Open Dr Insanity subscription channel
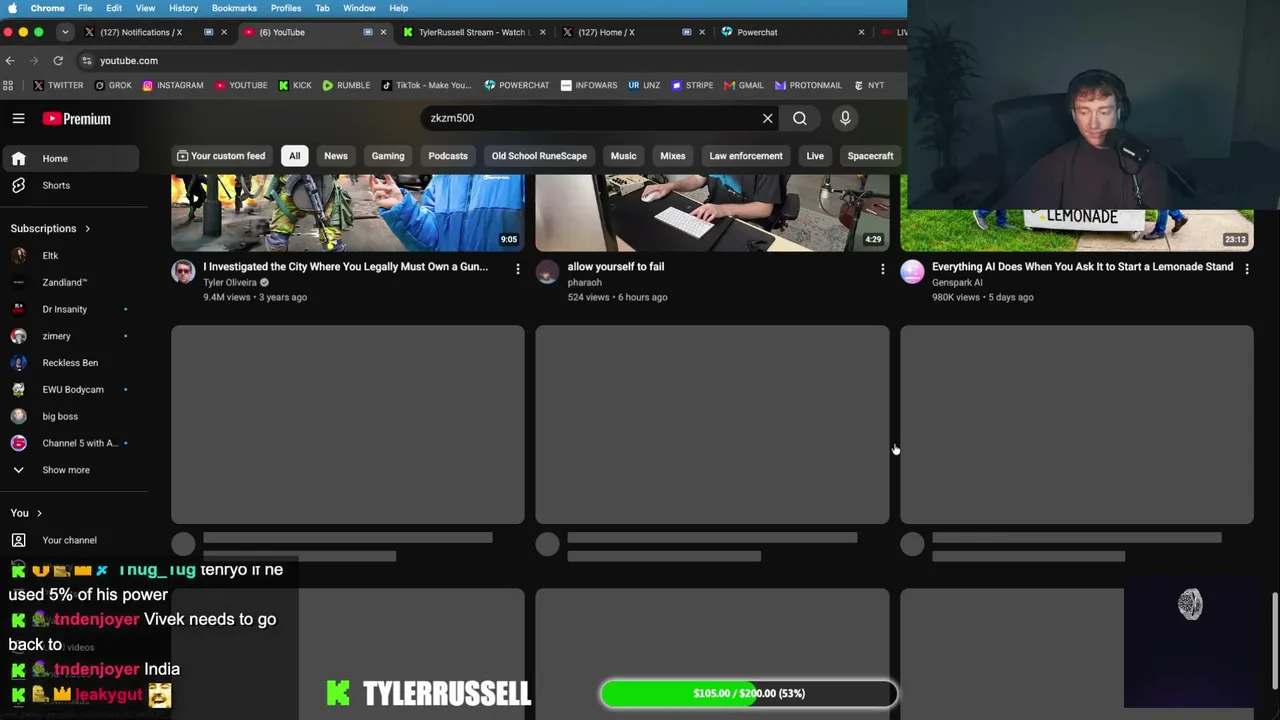1280x720 pixels. click(x=70, y=309)
